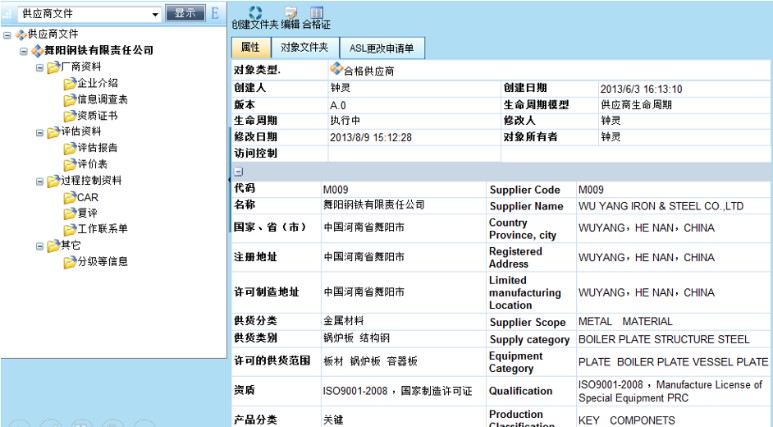This screenshot has width=773, height=427.
Task: Click the 显示 button
Action: click(x=185, y=13)
